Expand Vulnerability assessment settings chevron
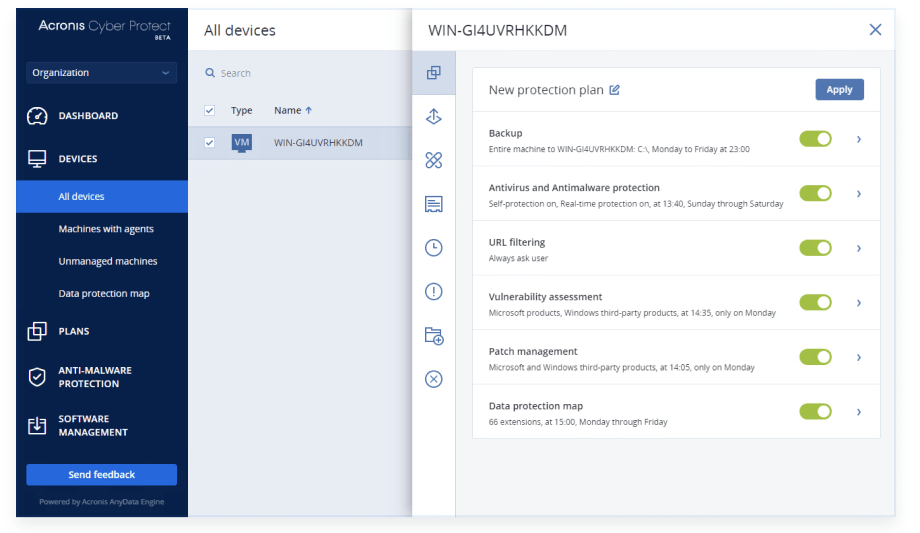Image resolution: width=920 pixels, height=533 pixels. [858, 303]
